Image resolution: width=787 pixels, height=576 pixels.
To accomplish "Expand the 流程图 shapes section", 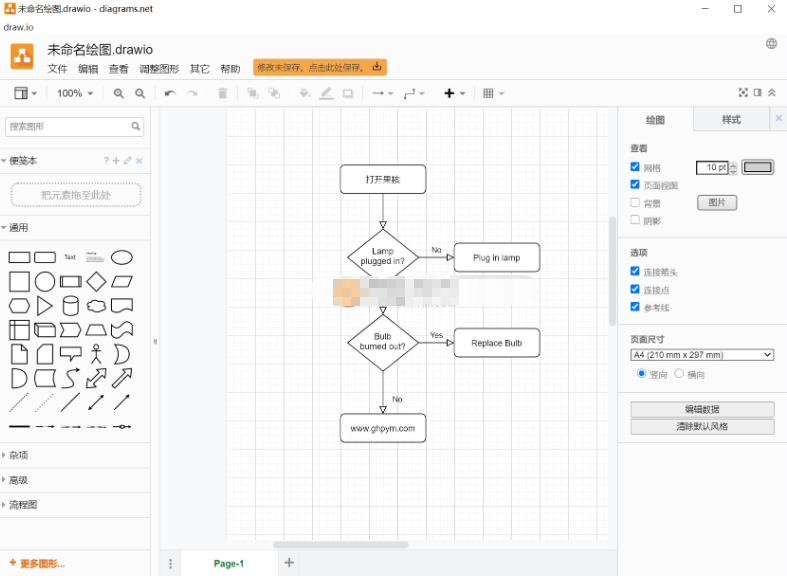I will 23,505.
